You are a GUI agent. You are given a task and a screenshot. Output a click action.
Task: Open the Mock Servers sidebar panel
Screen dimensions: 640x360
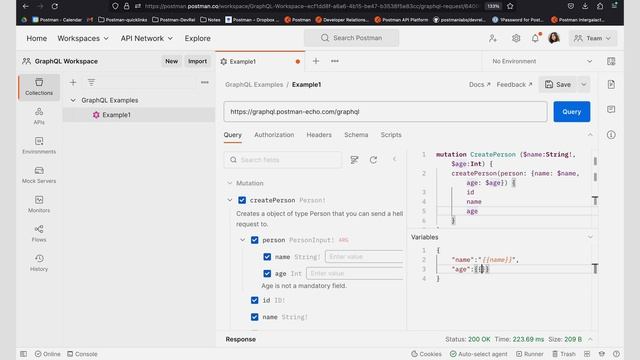coord(39,175)
